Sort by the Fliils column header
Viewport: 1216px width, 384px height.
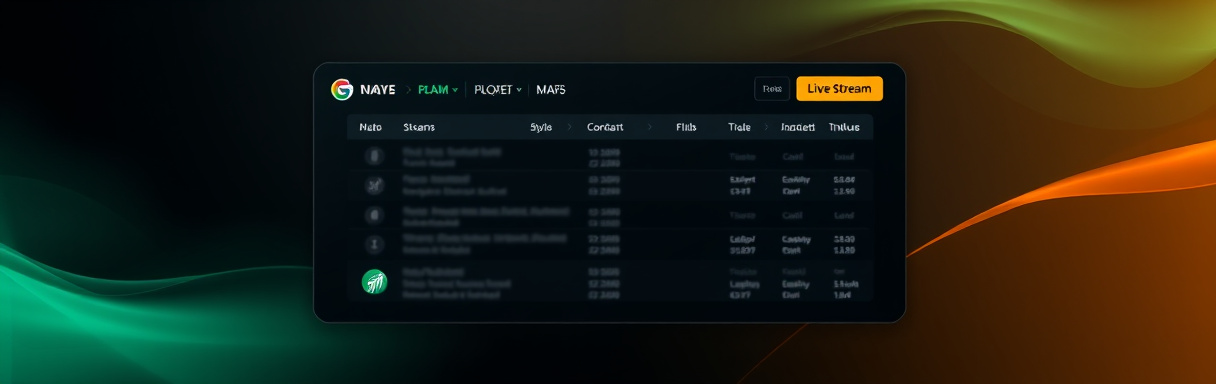click(x=686, y=128)
